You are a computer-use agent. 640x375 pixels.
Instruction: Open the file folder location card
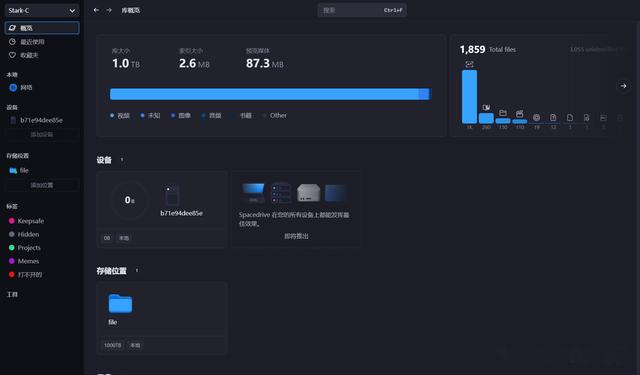(162, 318)
